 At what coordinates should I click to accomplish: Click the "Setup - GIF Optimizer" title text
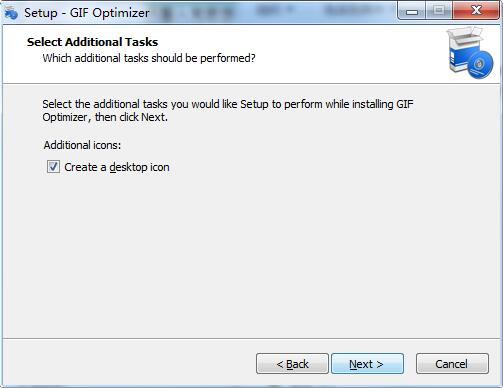pyautogui.click(x=87, y=13)
